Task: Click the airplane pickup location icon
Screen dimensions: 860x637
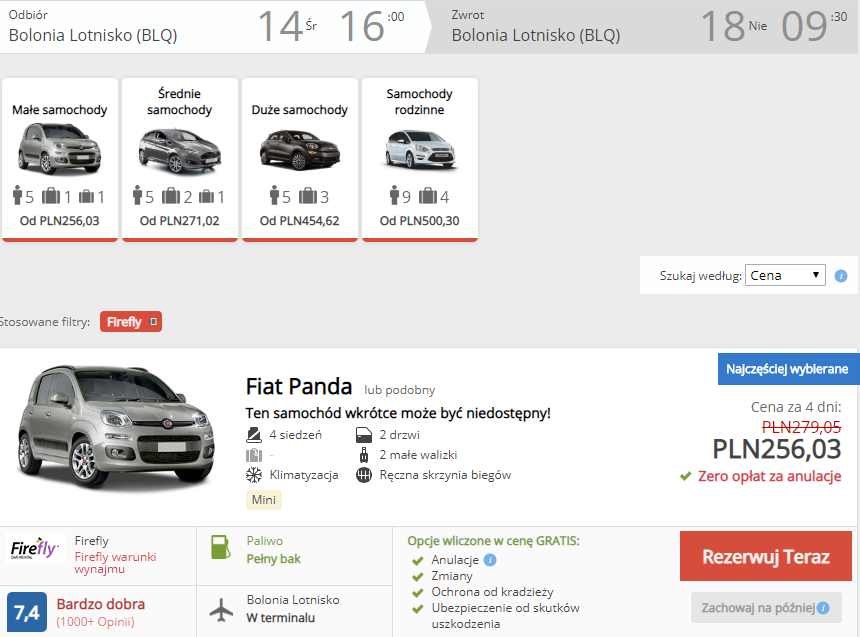Action: (221, 610)
